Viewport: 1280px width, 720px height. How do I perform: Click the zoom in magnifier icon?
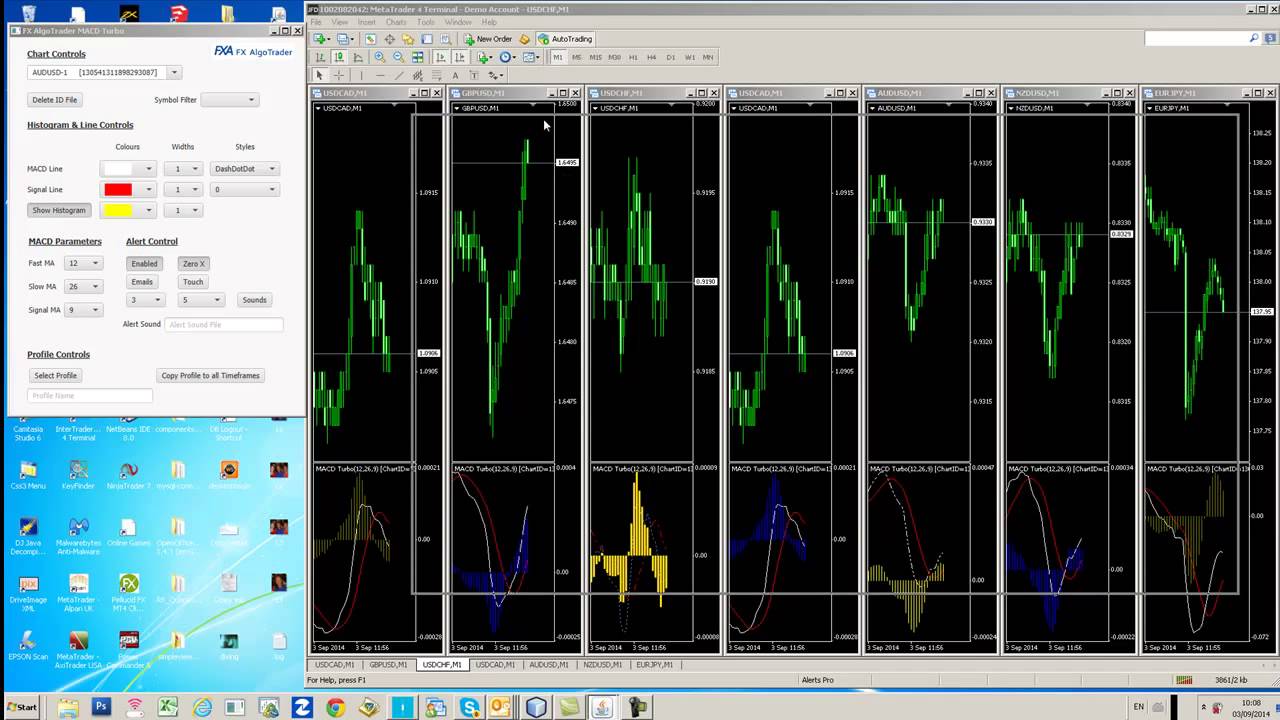pos(380,57)
